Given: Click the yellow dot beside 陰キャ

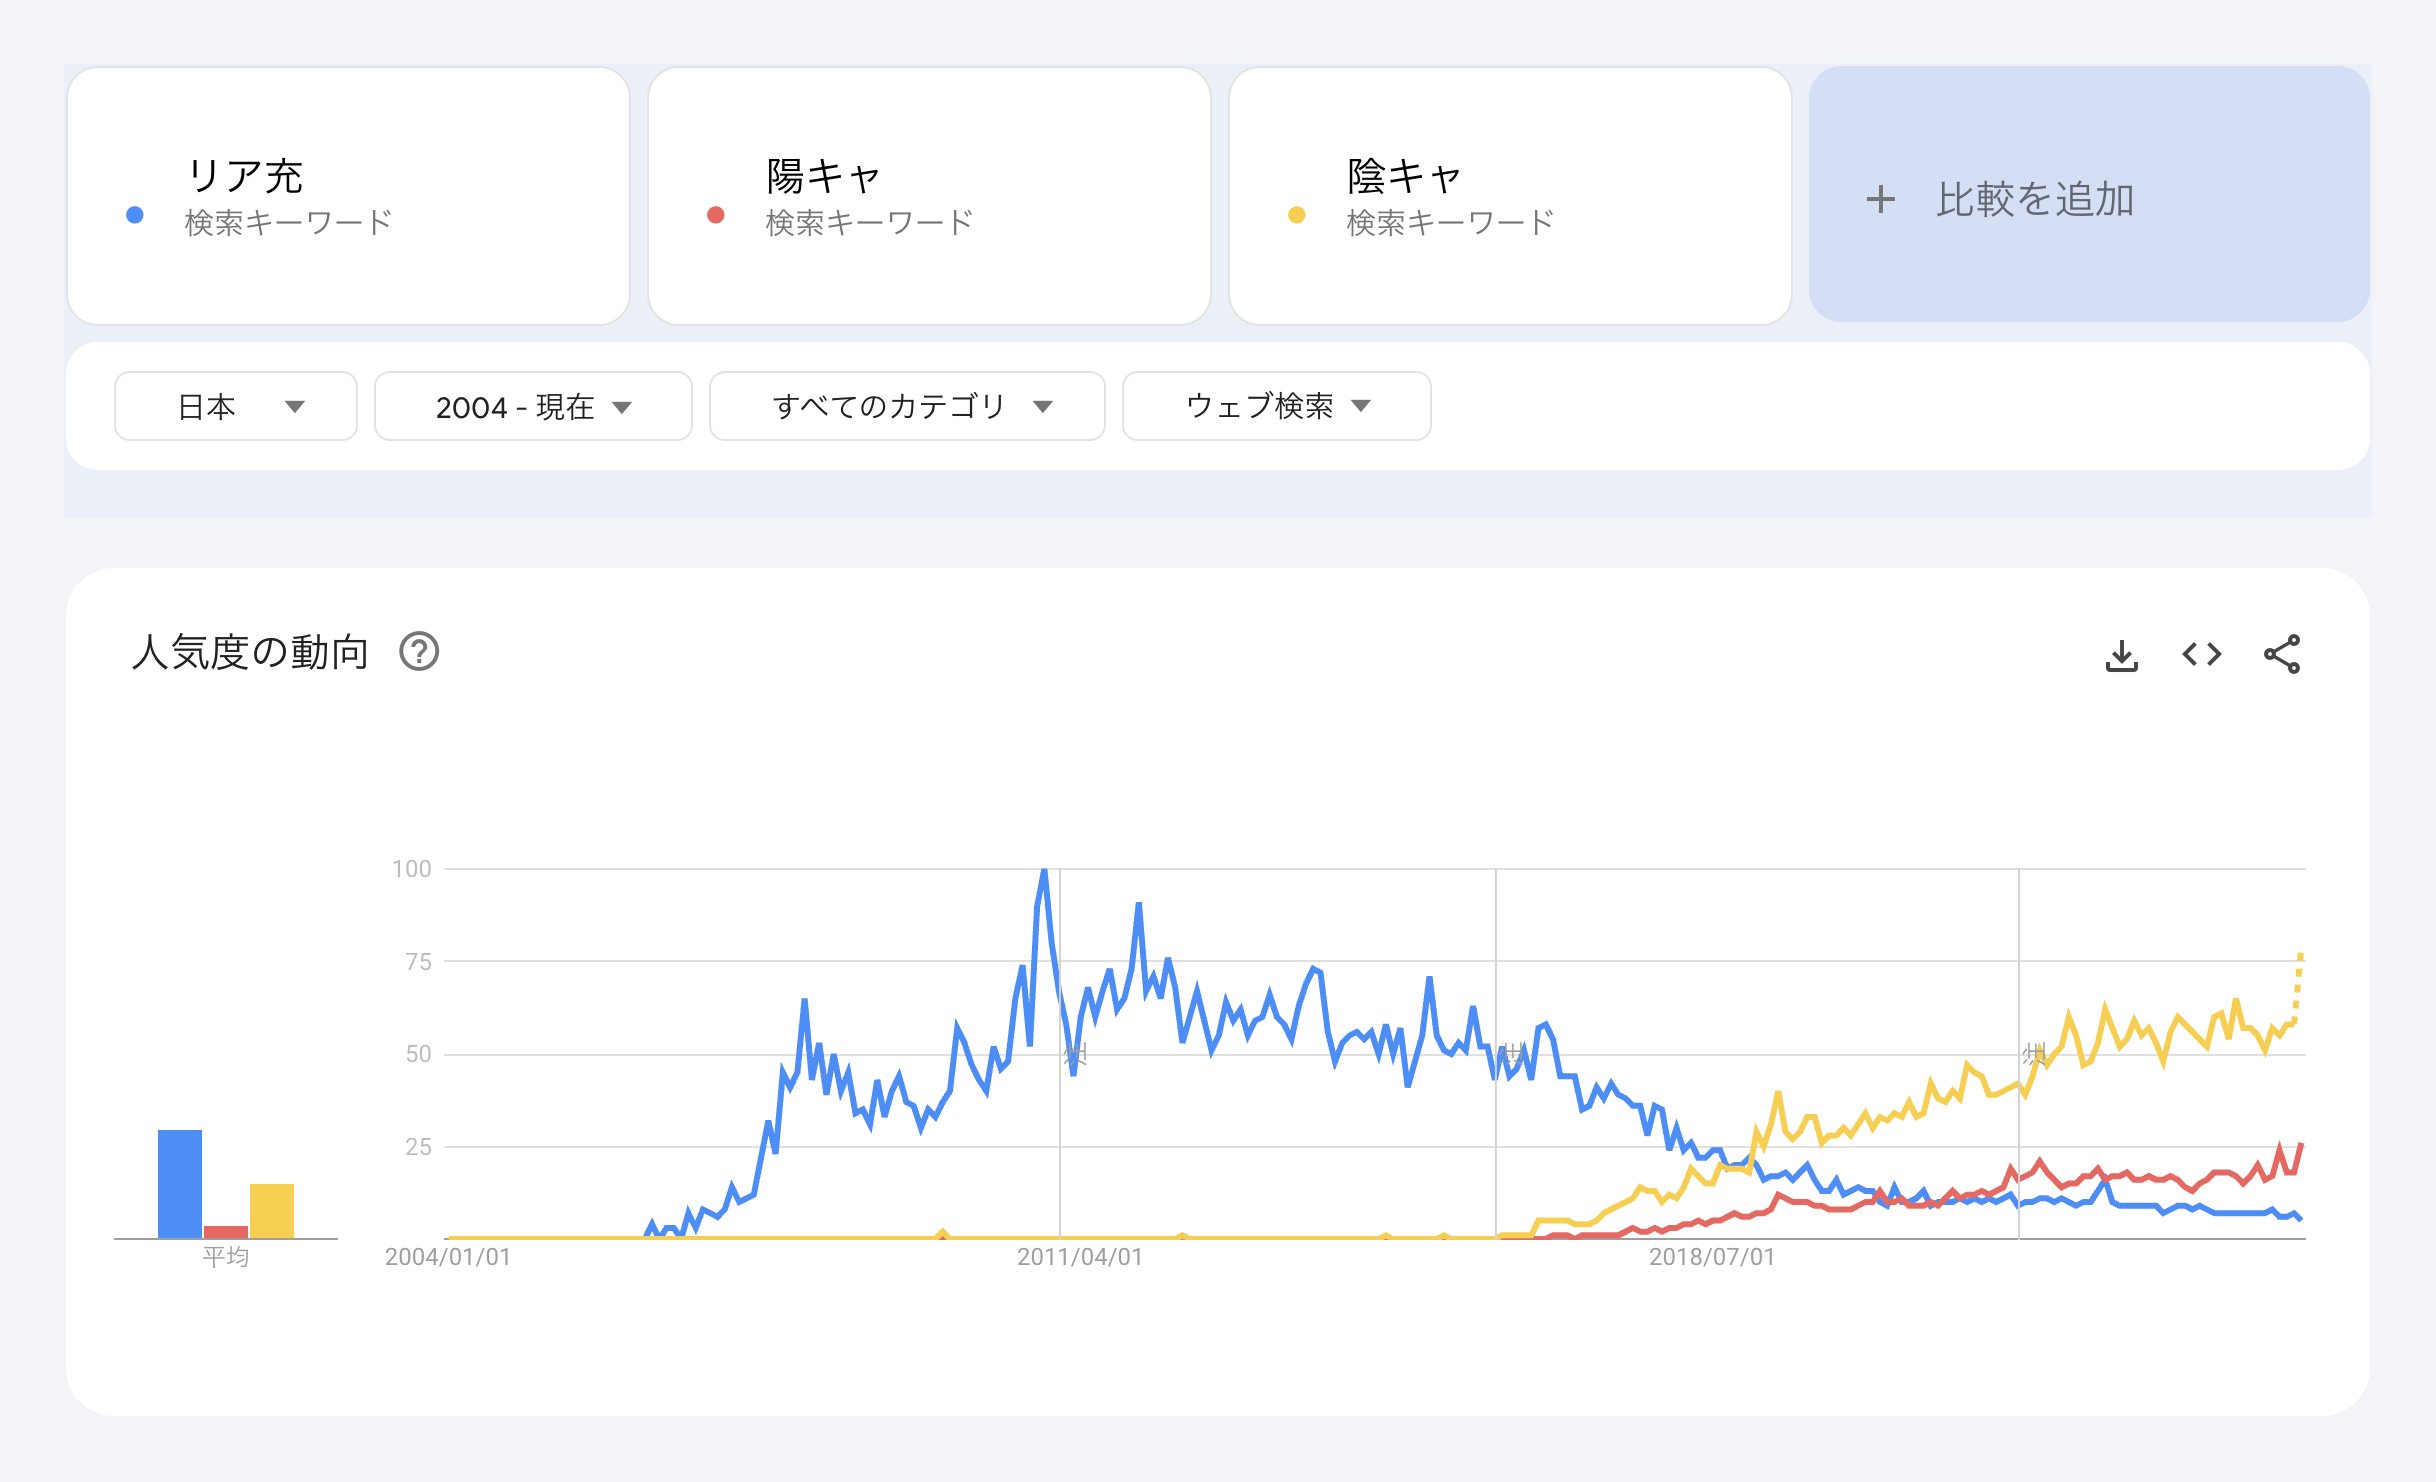Looking at the screenshot, I should pyautogui.click(x=1296, y=214).
